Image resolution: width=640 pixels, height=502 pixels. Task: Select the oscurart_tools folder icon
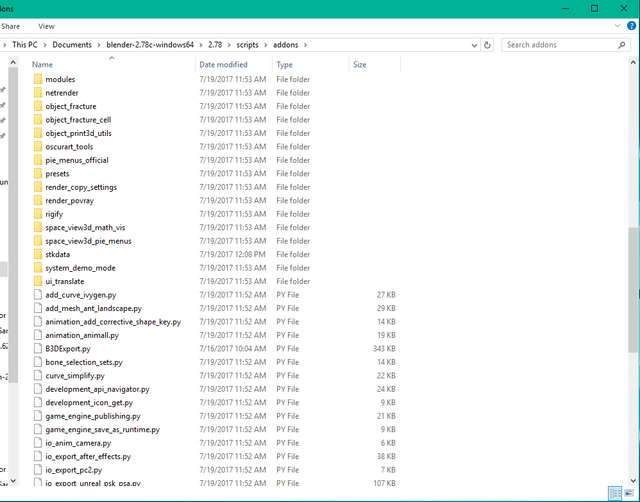tap(38, 147)
